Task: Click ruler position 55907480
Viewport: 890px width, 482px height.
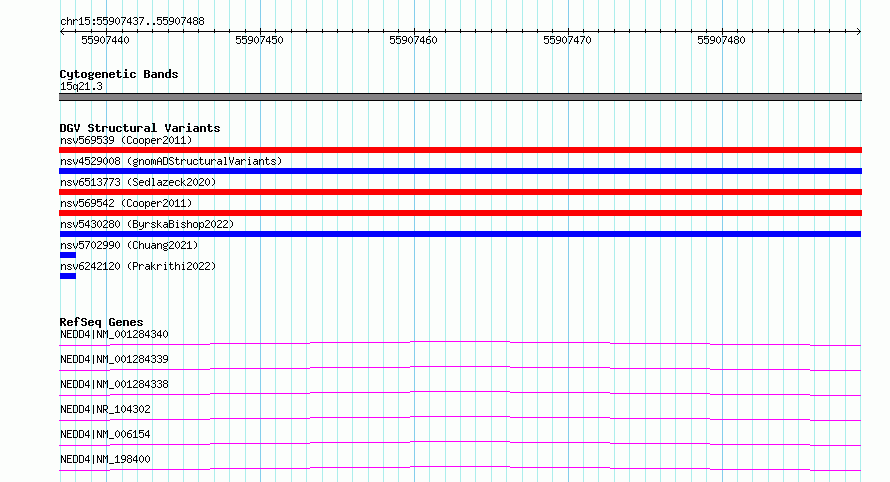Action: pos(721,40)
